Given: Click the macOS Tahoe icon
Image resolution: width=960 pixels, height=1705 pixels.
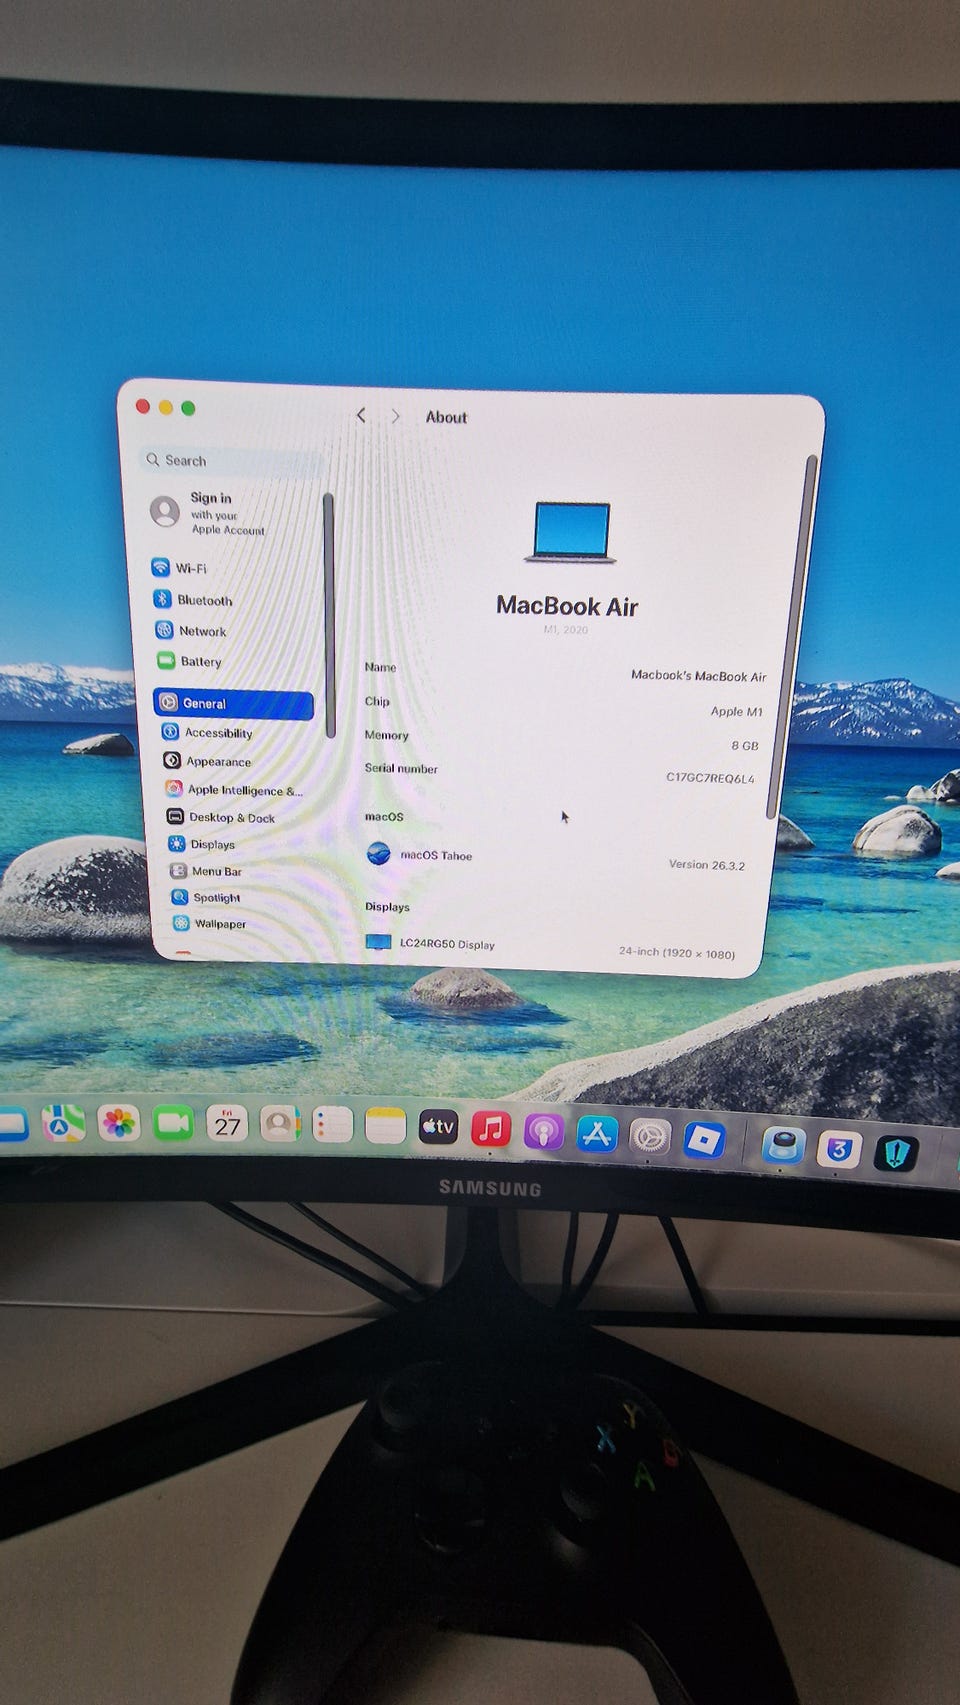Looking at the screenshot, I should tap(378, 854).
